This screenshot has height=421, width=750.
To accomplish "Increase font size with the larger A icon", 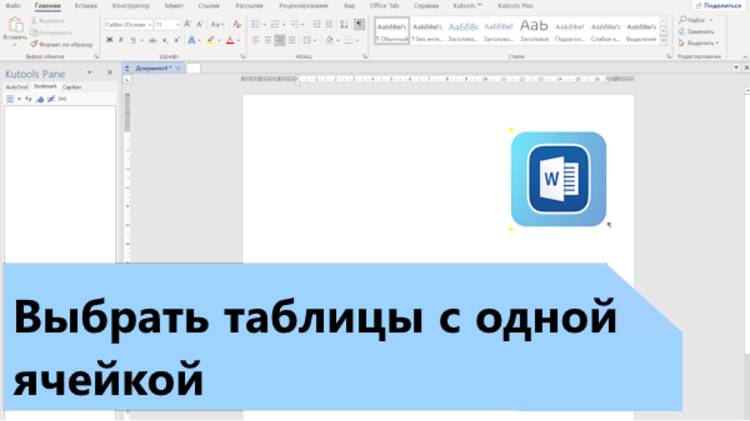I will [188, 24].
